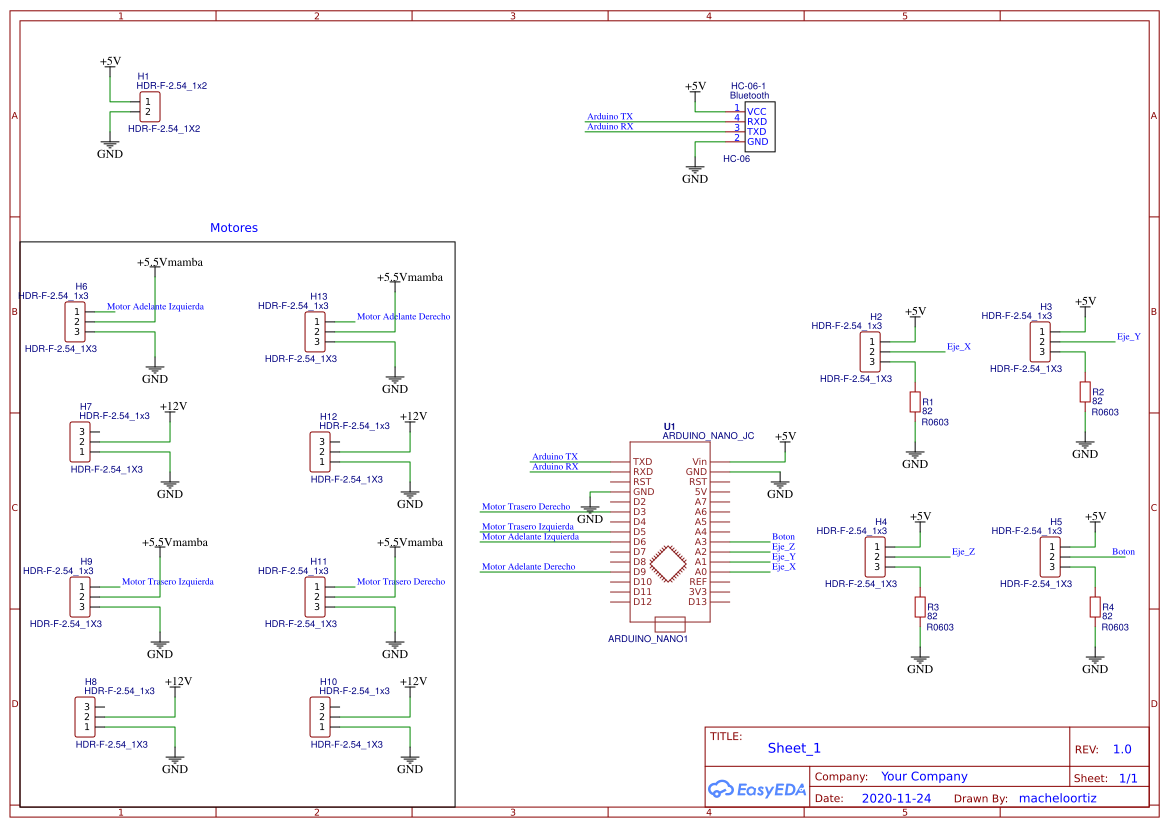Select resistor R1 under header H2
This screenshot has height=828, width=1170.
[x=917, y=401]
